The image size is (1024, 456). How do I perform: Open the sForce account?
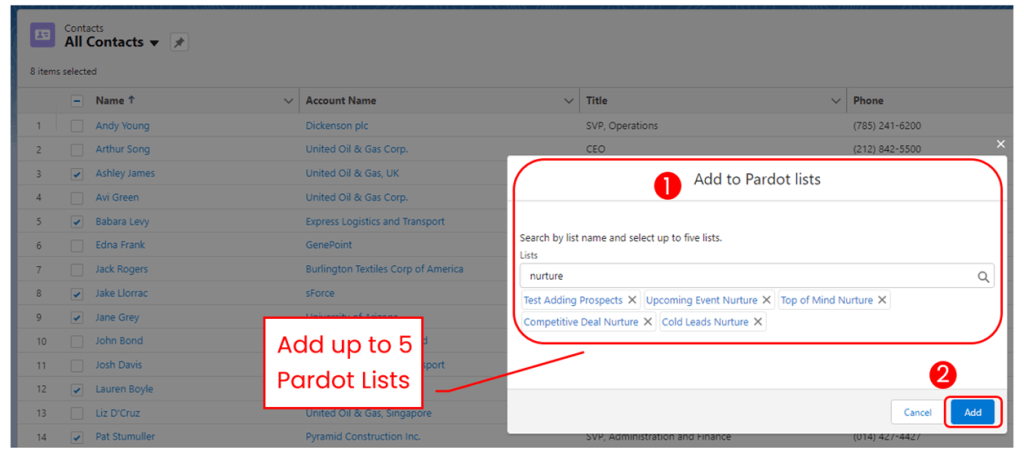[319, 293]
